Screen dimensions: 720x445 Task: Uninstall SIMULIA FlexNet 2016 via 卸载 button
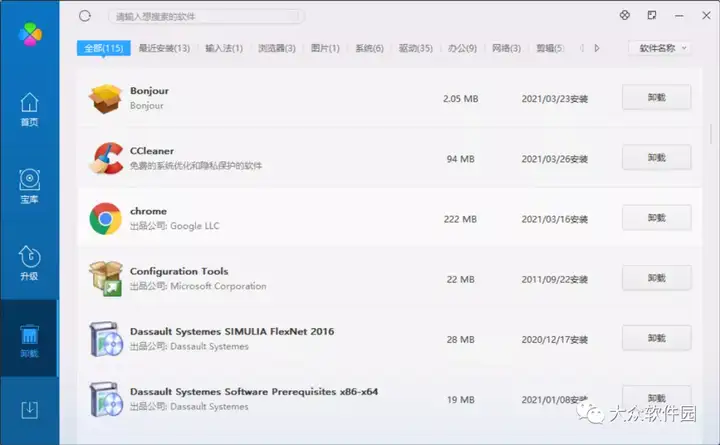tap(657, 338)
